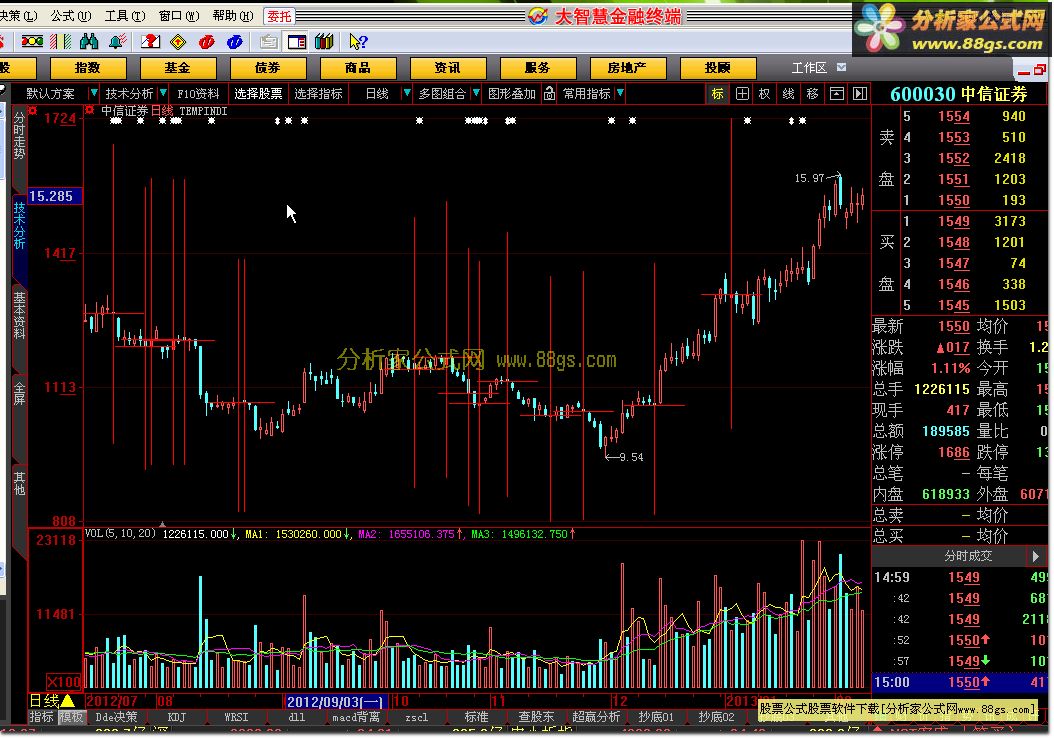Select the 模板 bottom tab
This screenshot has width=1054, height=738.
pos(71,717)
